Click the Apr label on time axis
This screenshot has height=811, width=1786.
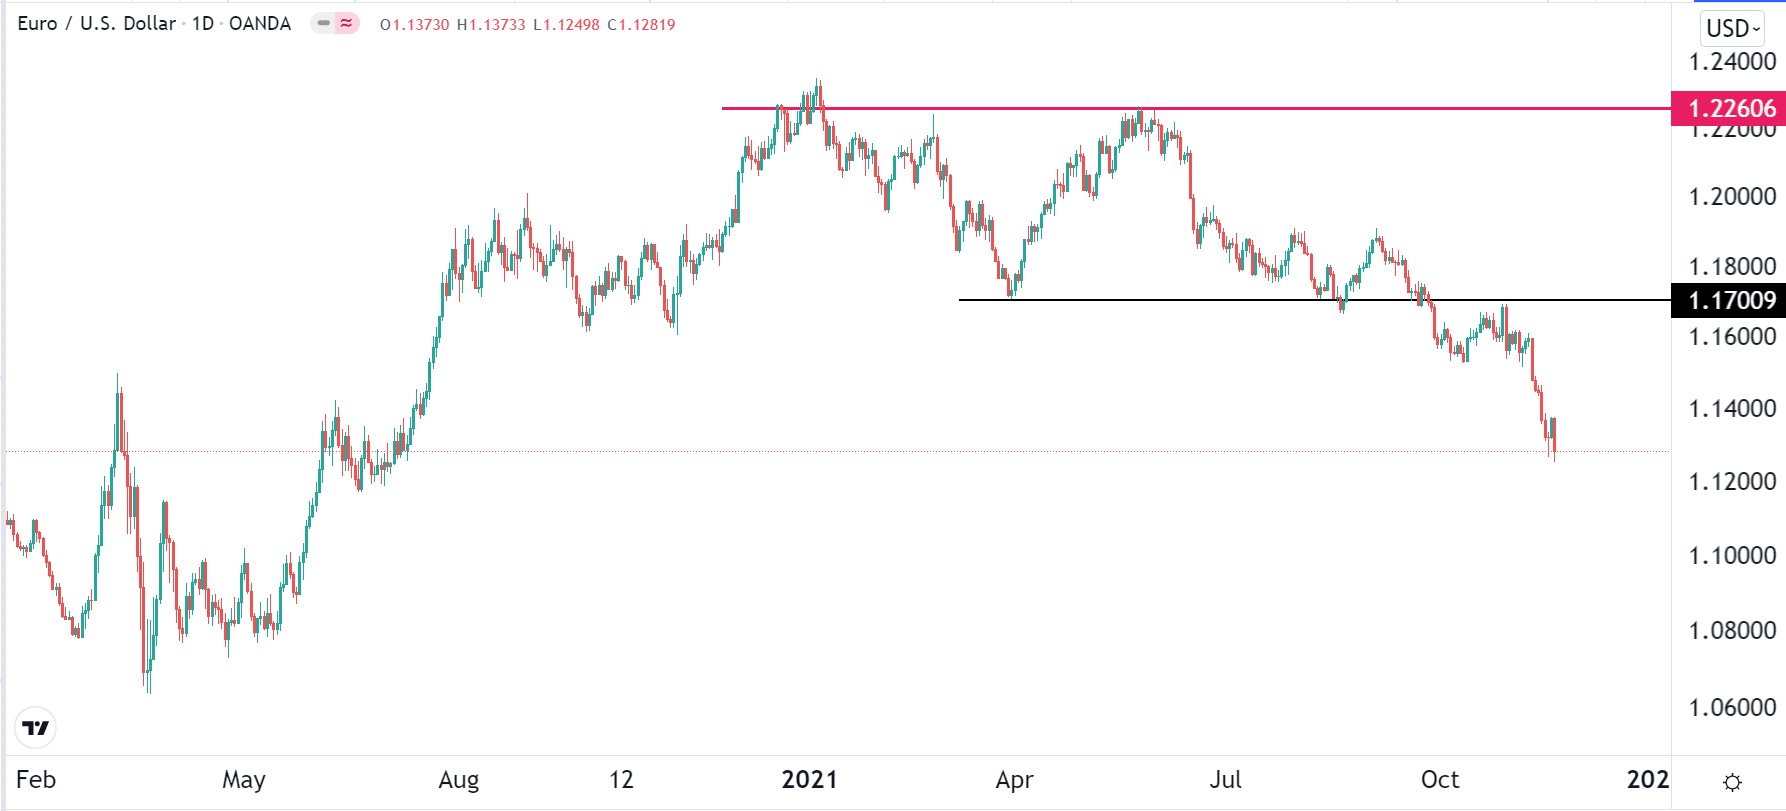click(1014, 780)
